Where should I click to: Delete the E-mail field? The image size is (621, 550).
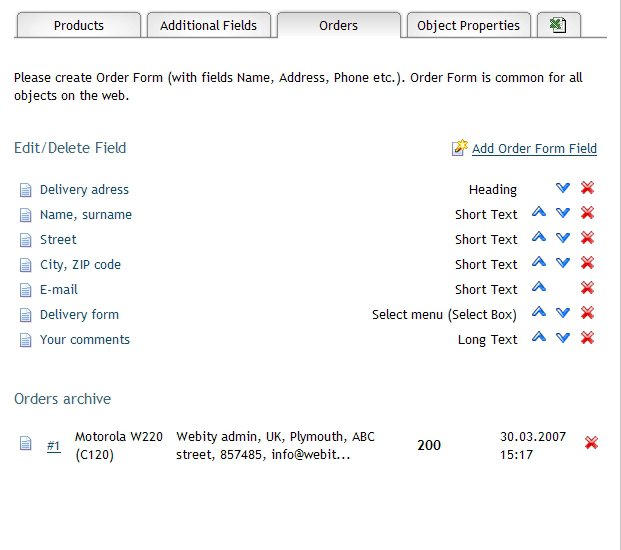587,288
